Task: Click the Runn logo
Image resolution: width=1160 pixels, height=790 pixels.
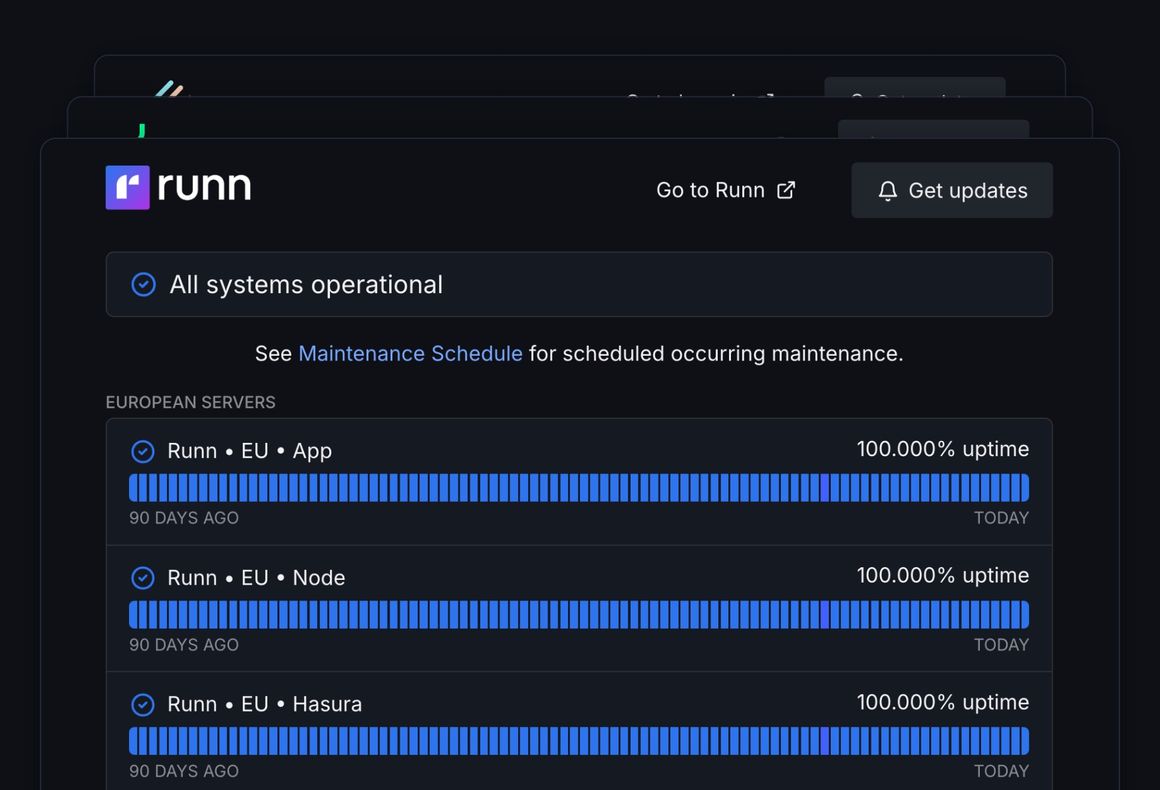Action: click(x=178, y=187)
